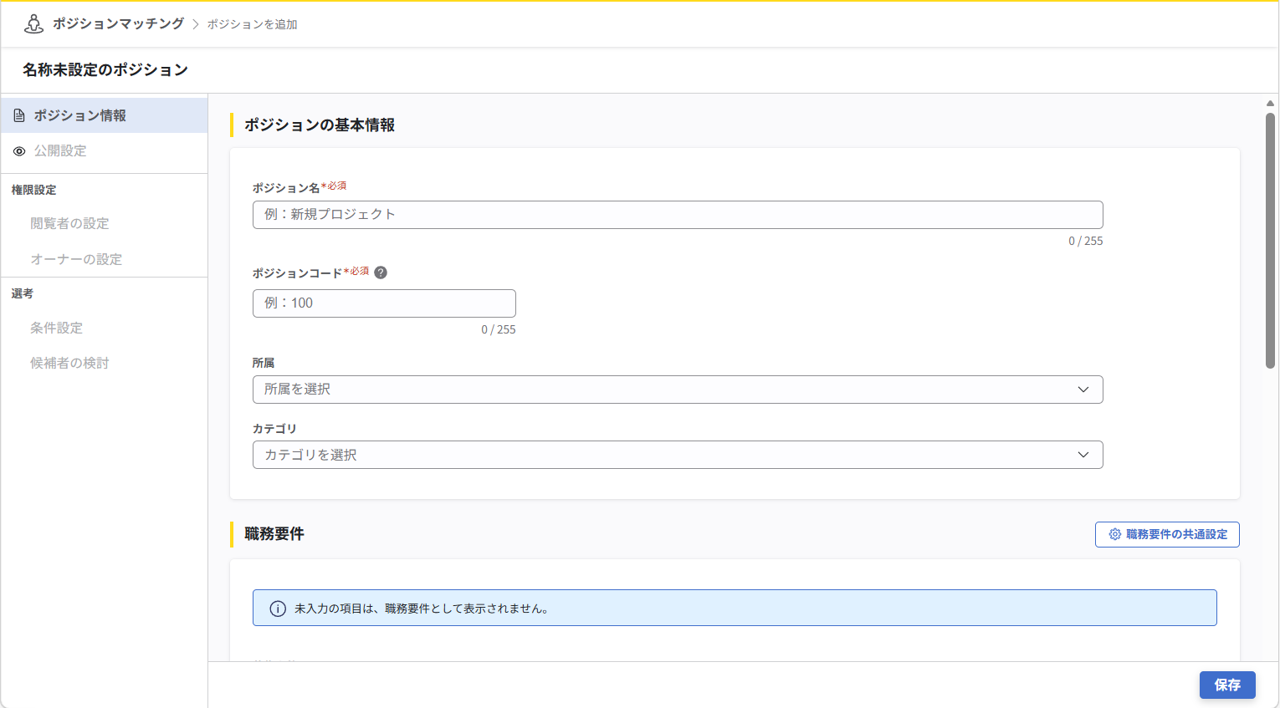1280x708 pixels.
Task: Click the ポジションを追加 breadcrumb text
Action: coord(252,24)
